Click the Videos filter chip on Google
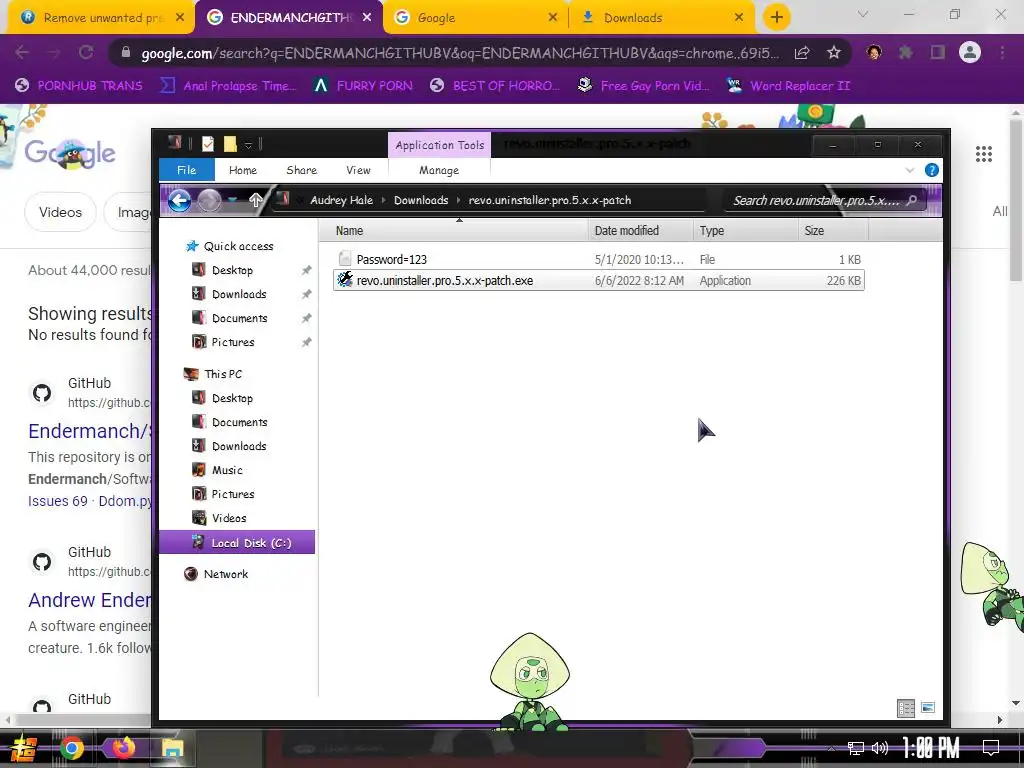The width and height of the screenshot is (1024, 768). click(x=60, y=212)
